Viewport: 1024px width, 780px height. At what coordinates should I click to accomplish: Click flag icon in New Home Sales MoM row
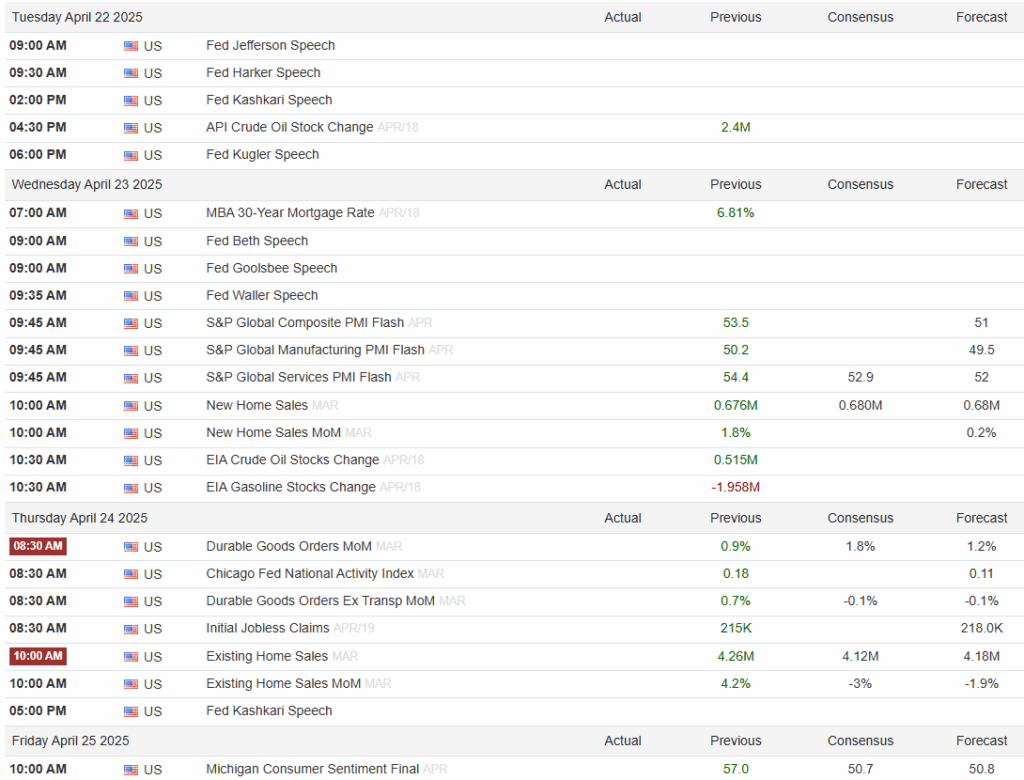click(131, 433)
